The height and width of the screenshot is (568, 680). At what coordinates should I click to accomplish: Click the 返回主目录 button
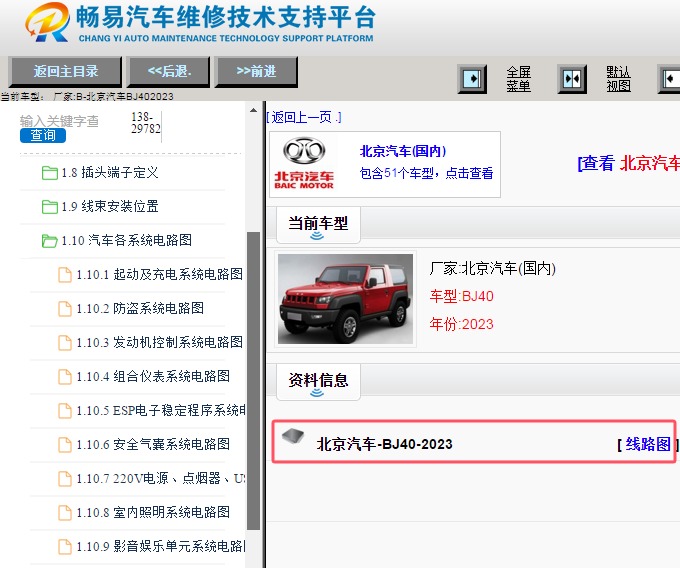point(65,72)
